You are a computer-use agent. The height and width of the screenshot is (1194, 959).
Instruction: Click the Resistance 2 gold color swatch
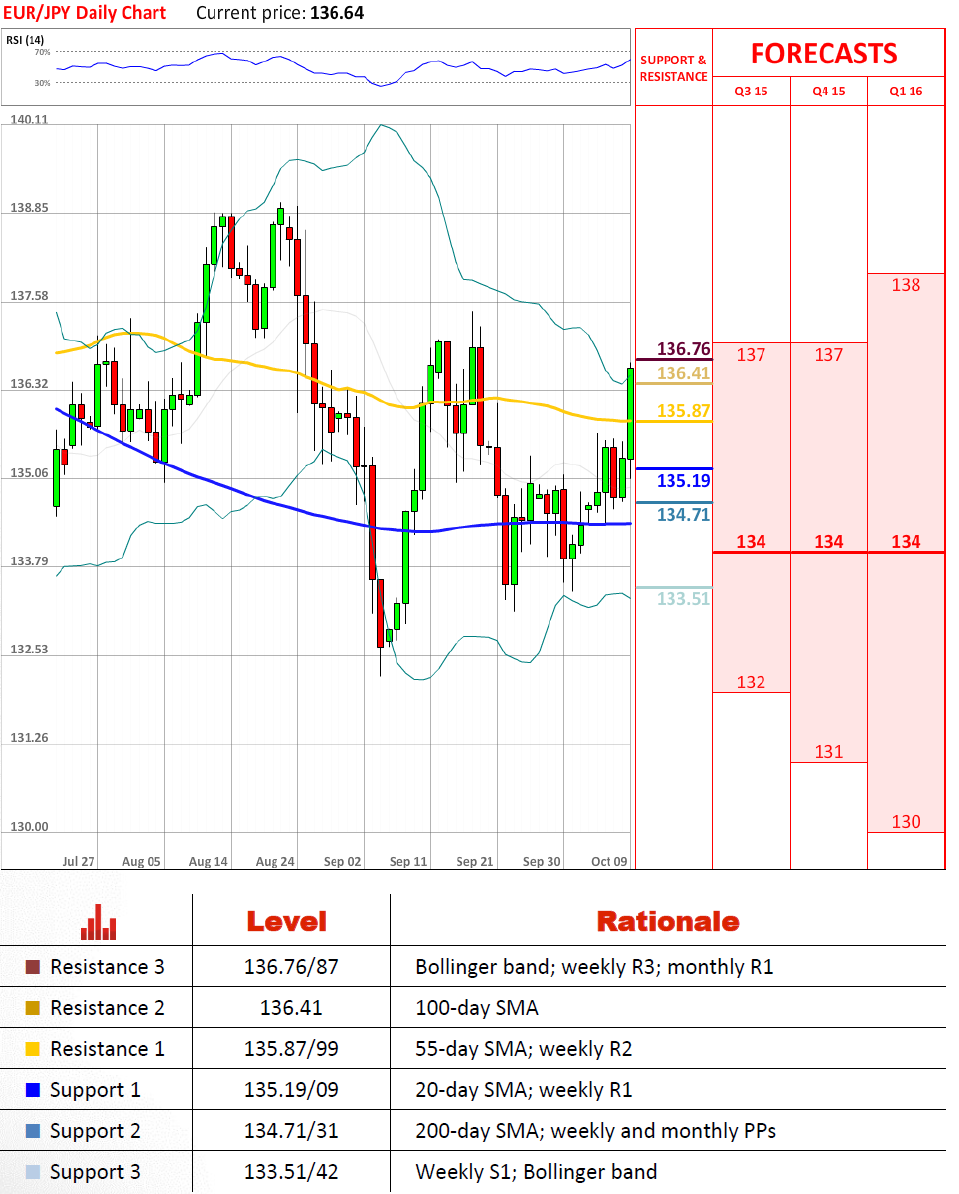tap(33, 1008)
